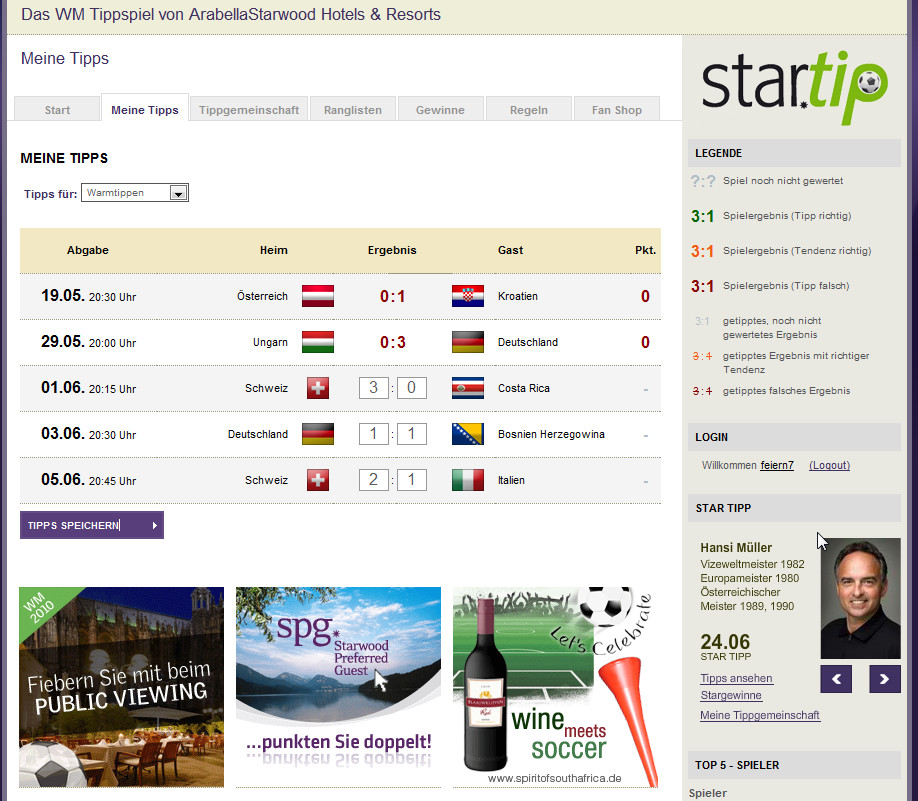
Task: View the Regeln tab
Action: (529, 109)
